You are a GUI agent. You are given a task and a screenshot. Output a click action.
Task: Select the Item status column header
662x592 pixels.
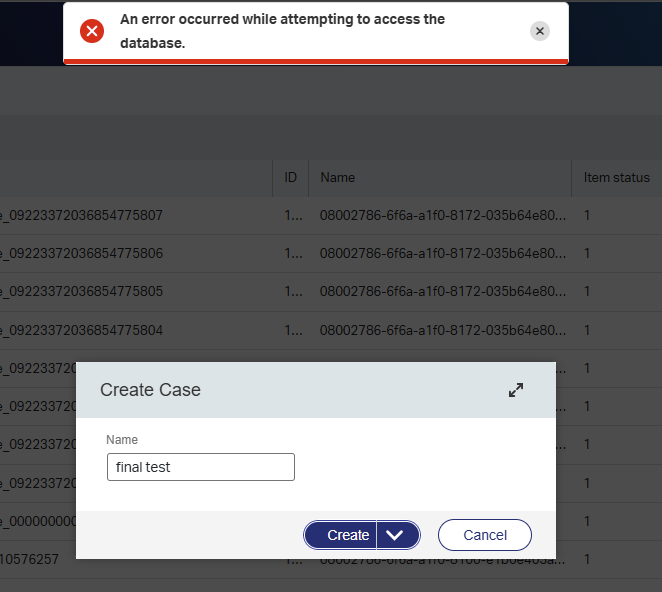tap(616, 177)
